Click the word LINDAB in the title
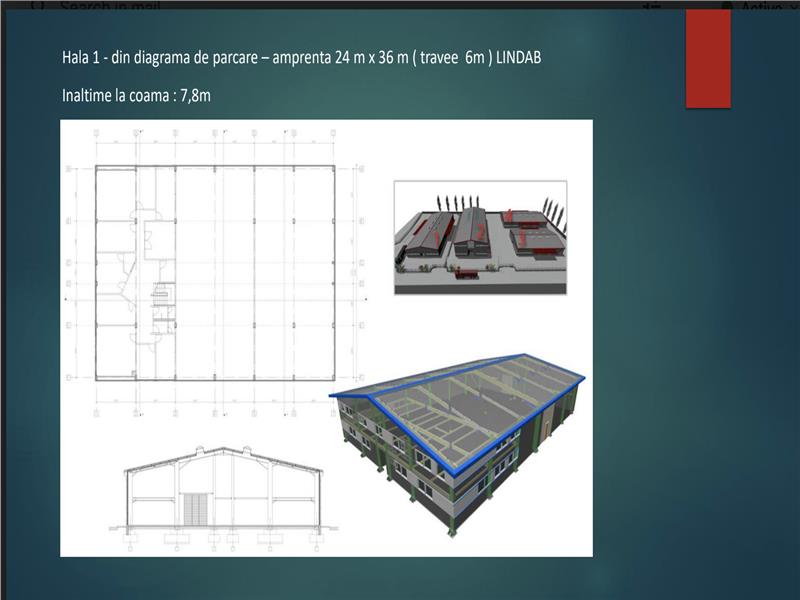 [x=519, y=57]
